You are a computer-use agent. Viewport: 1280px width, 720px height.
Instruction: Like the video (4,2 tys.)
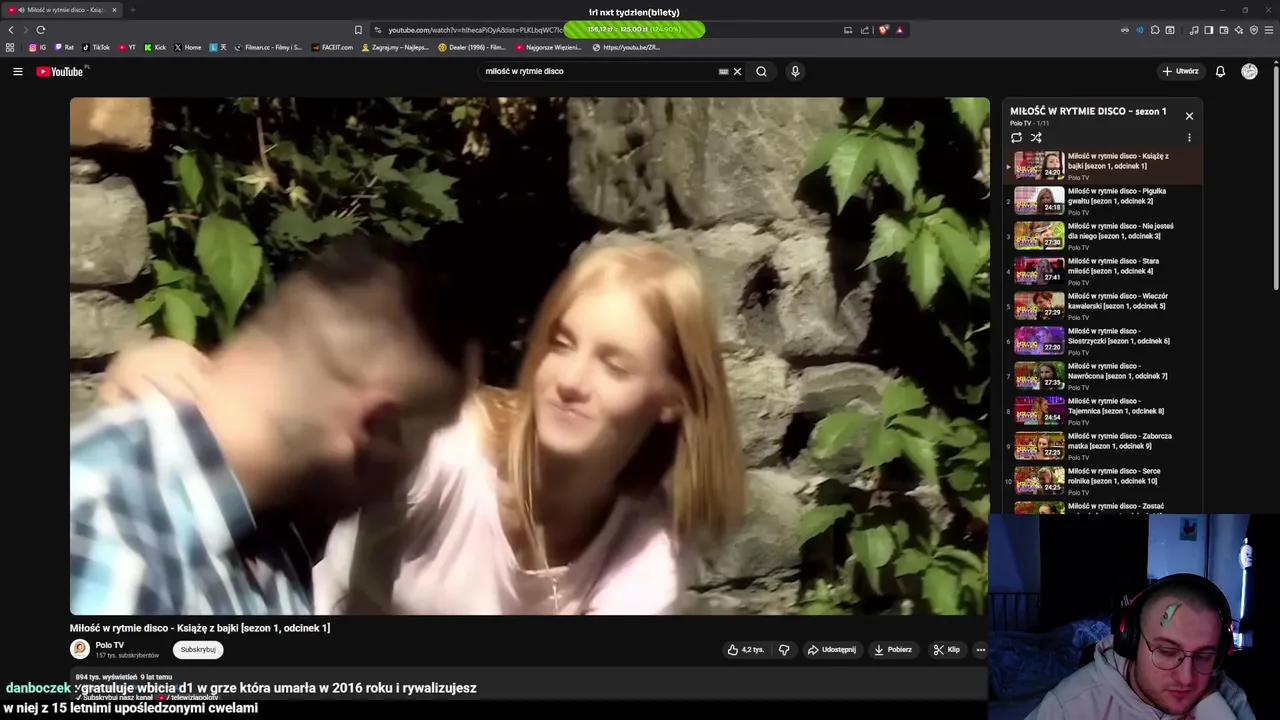(x=745, y=649)
